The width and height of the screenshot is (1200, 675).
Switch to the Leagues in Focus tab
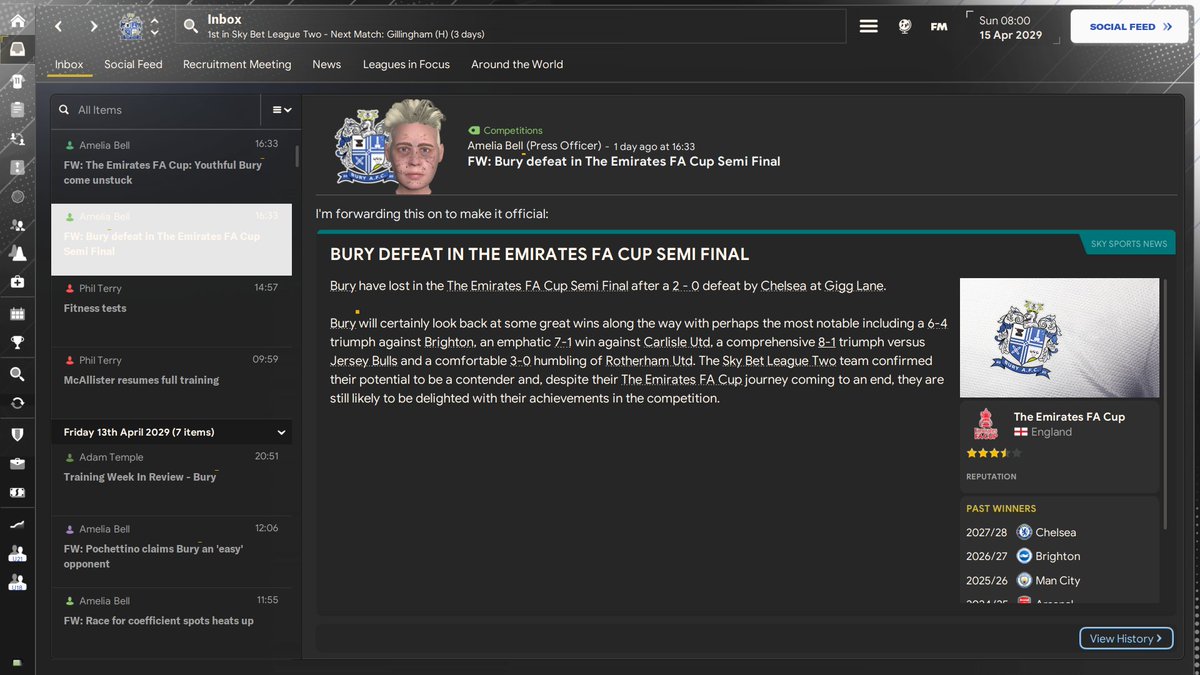(x=406, y=64)
